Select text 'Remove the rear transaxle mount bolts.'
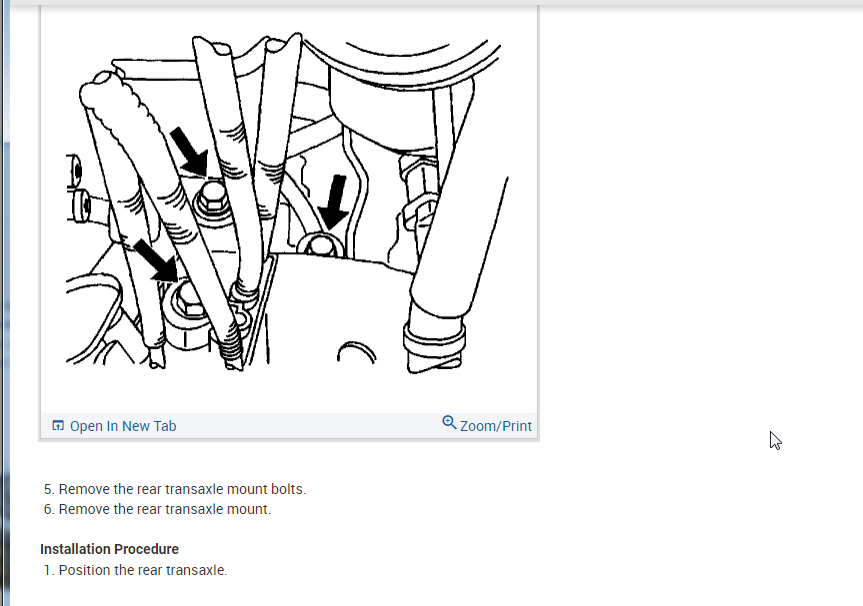 click(x=182, y=489)
